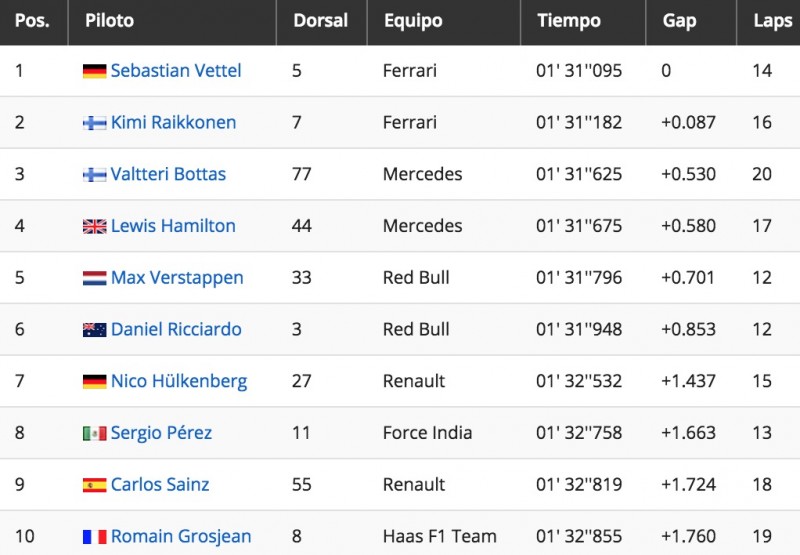The image size is (800, 555).
Task: Click the Australian flag beside Daniel Ricciardo
Action: [x=94, y=330]
